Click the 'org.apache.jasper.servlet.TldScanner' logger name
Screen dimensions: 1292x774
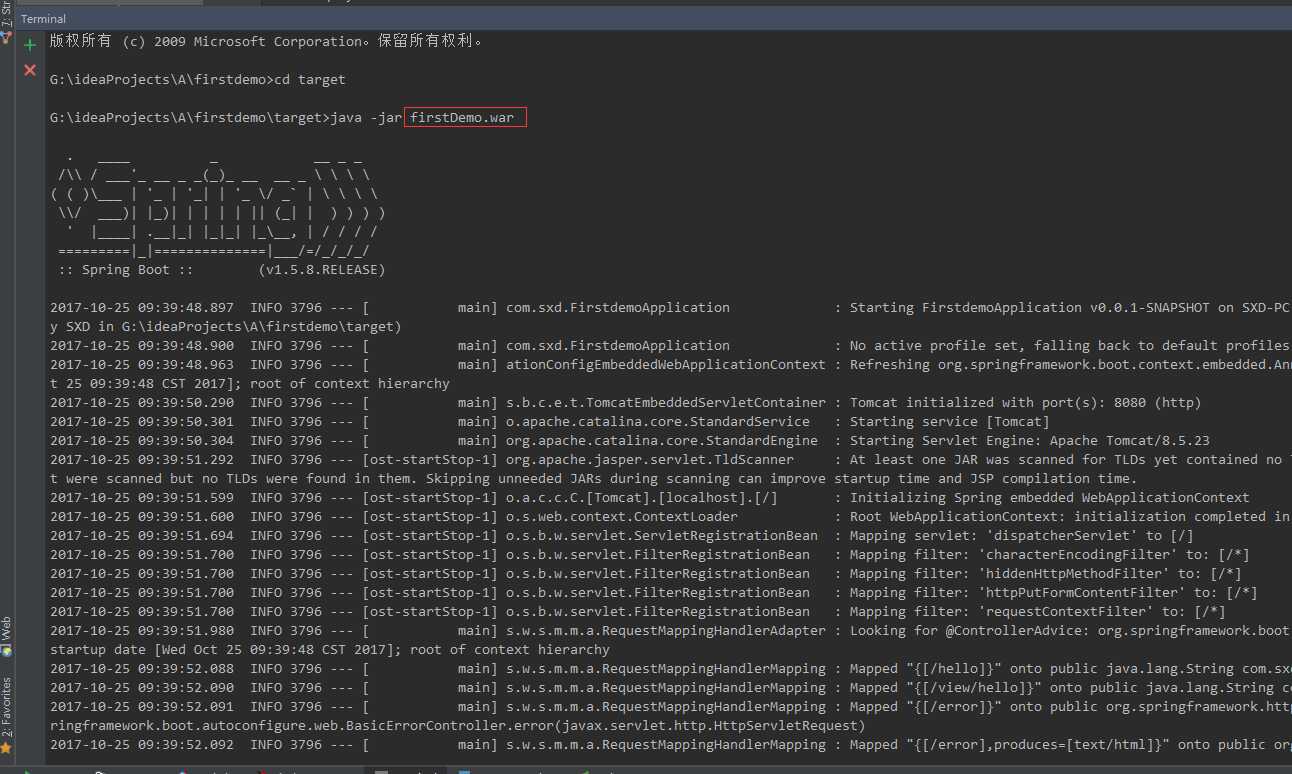click(x=650, y=460)
